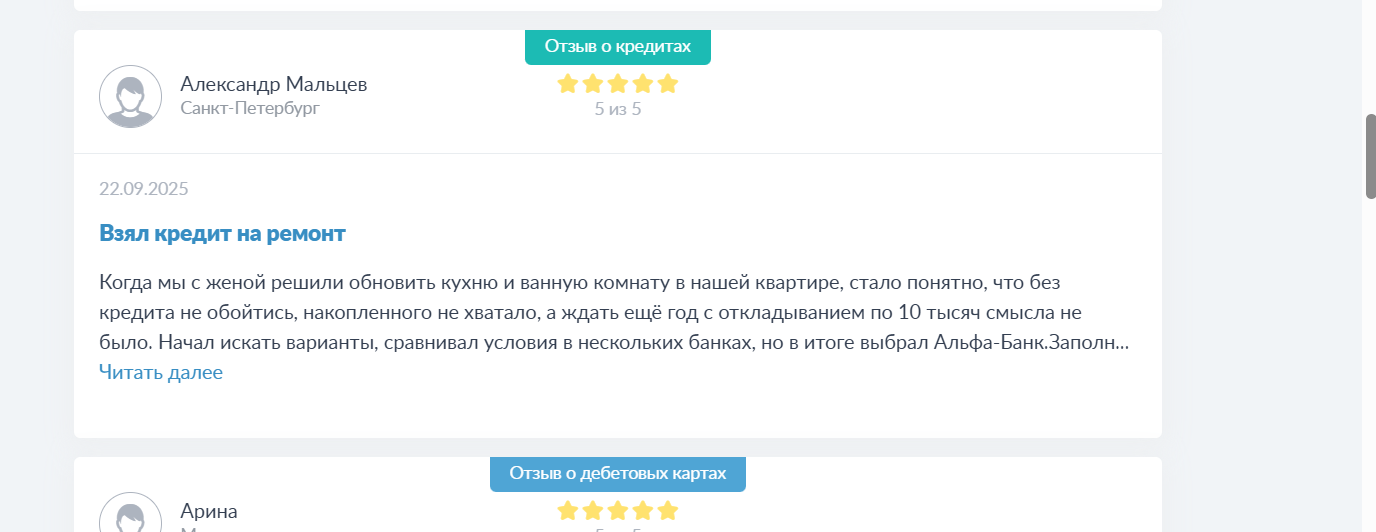This screenshot has width=1376, height=532.
Task: Click the first star in Александр Мальцев's rating
Action: tap(568, 84)
